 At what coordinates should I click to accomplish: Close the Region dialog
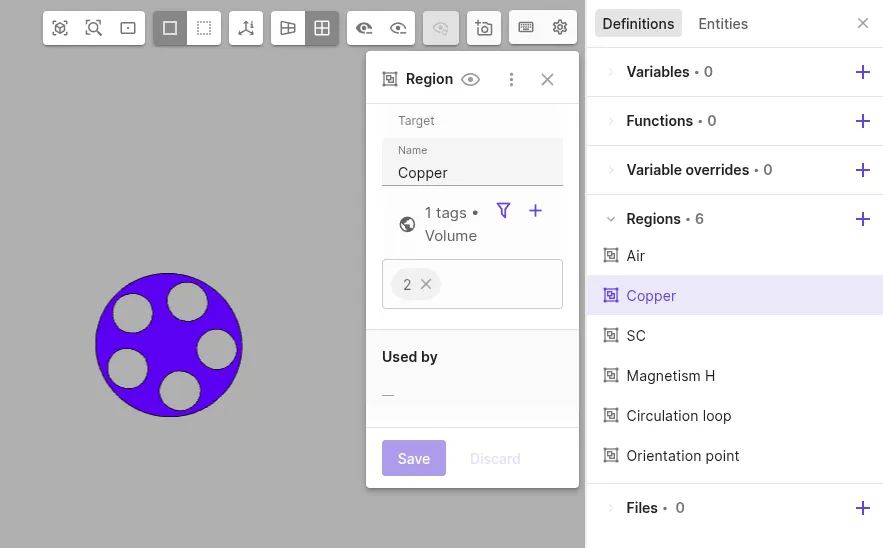pyautogui.click(x=547, y=79)
